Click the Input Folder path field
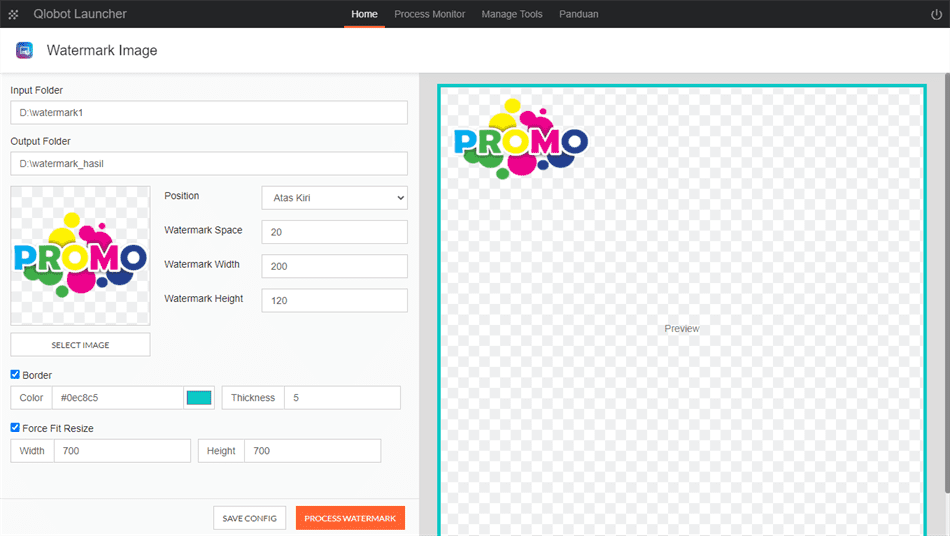 click(x=209, y=112)
